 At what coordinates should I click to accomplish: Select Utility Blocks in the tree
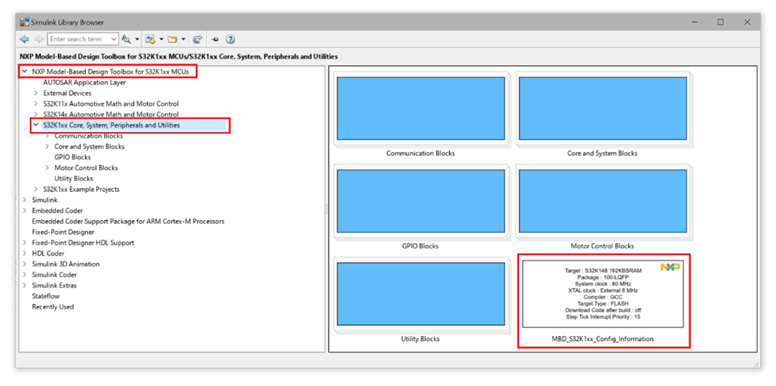pos(74,178)
